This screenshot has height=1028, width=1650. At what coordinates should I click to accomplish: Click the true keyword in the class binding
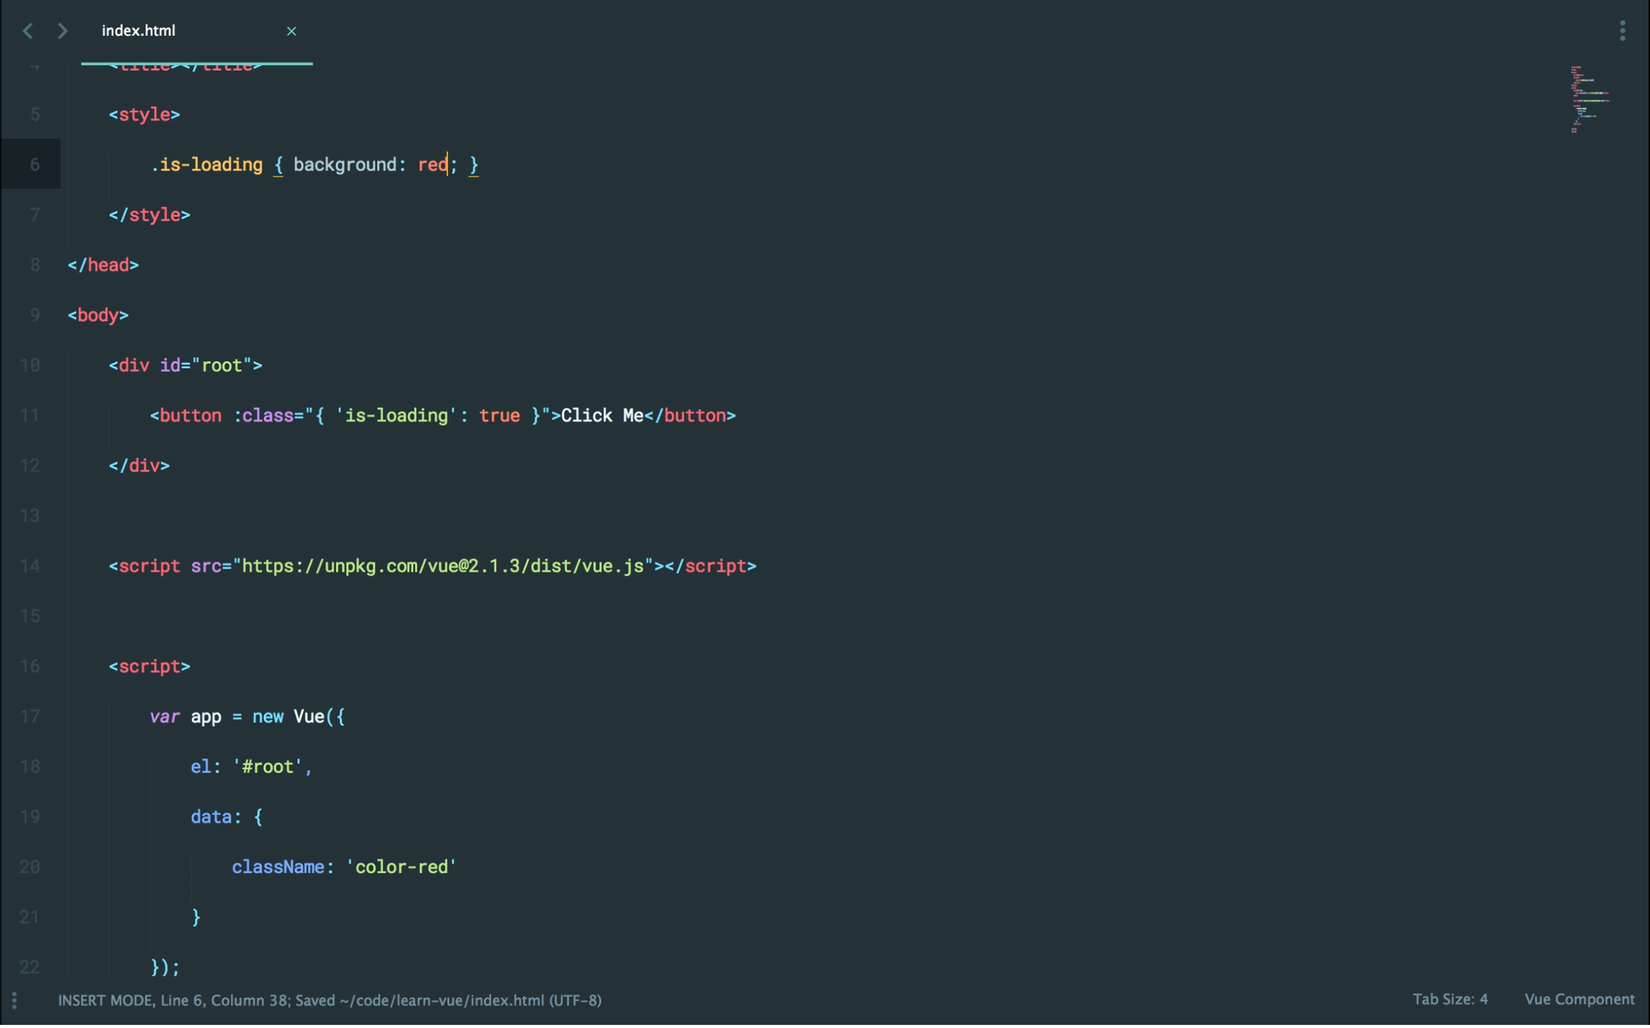500,415
